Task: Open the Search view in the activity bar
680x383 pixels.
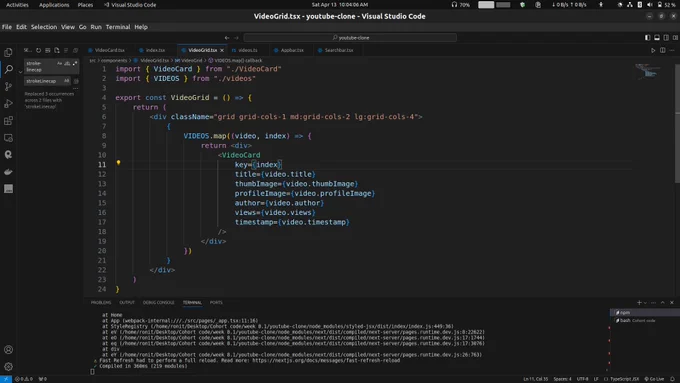Action: point(8,69)
